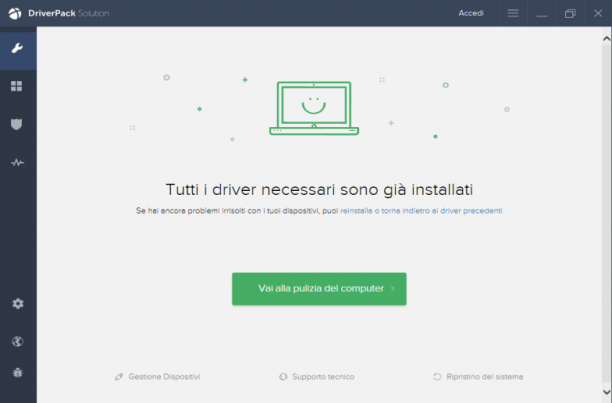Click the heading 'Tutti i driver necessari sono già installati'
The height and width of the screenshot is (403, 612).
319,190
